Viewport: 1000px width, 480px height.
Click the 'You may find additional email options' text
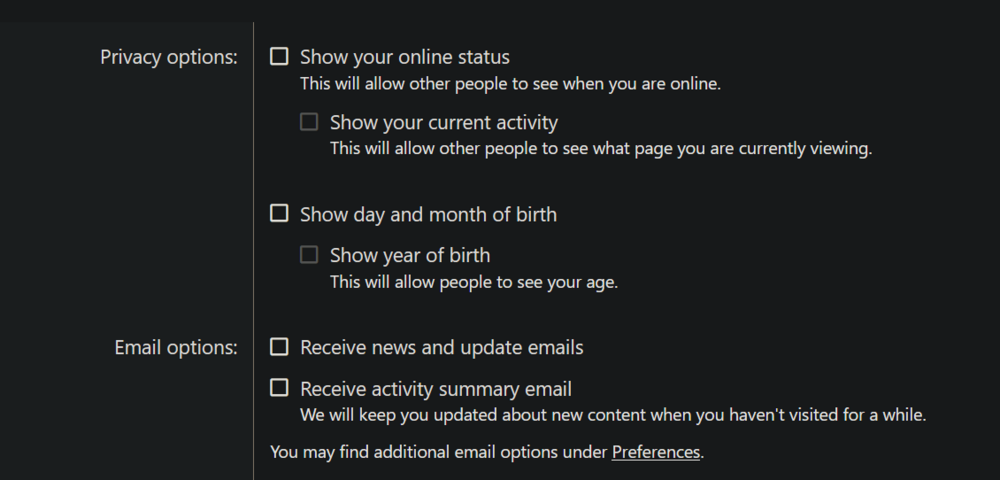[439, 452]
